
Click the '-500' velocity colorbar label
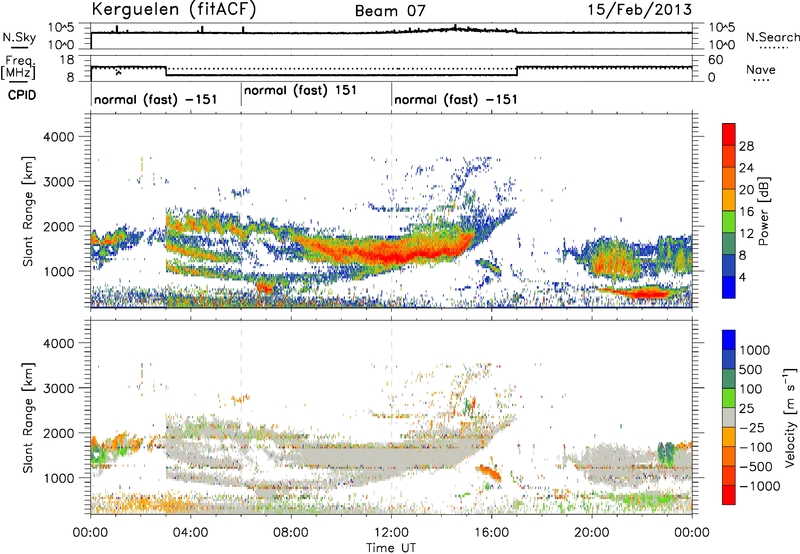[756, 467]
